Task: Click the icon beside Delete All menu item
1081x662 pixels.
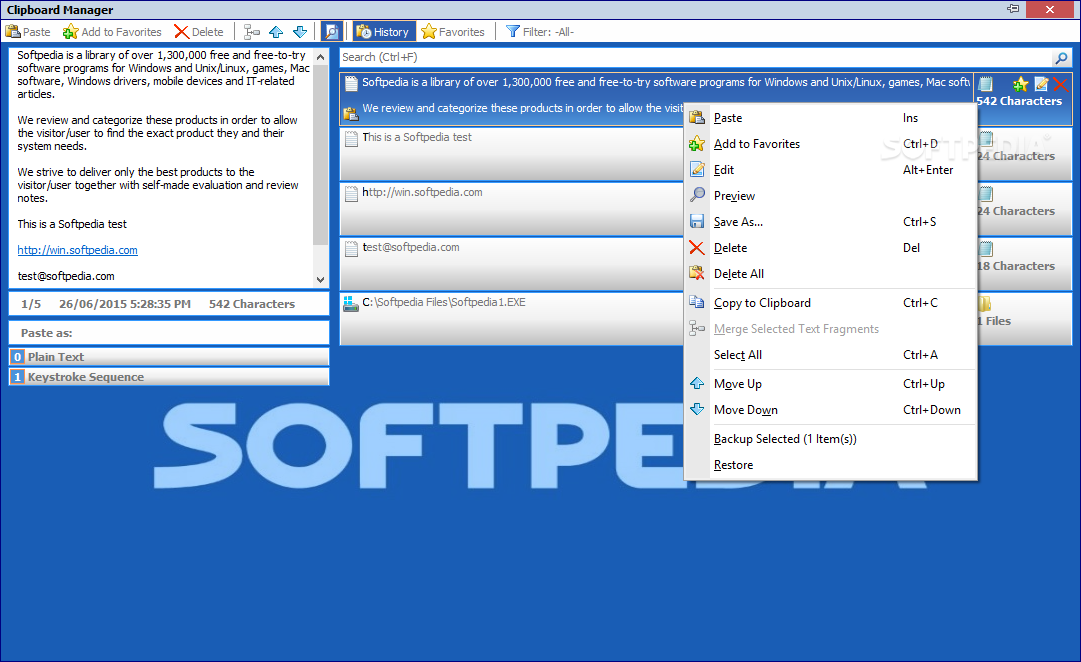Action: click(x=697, y=274)
